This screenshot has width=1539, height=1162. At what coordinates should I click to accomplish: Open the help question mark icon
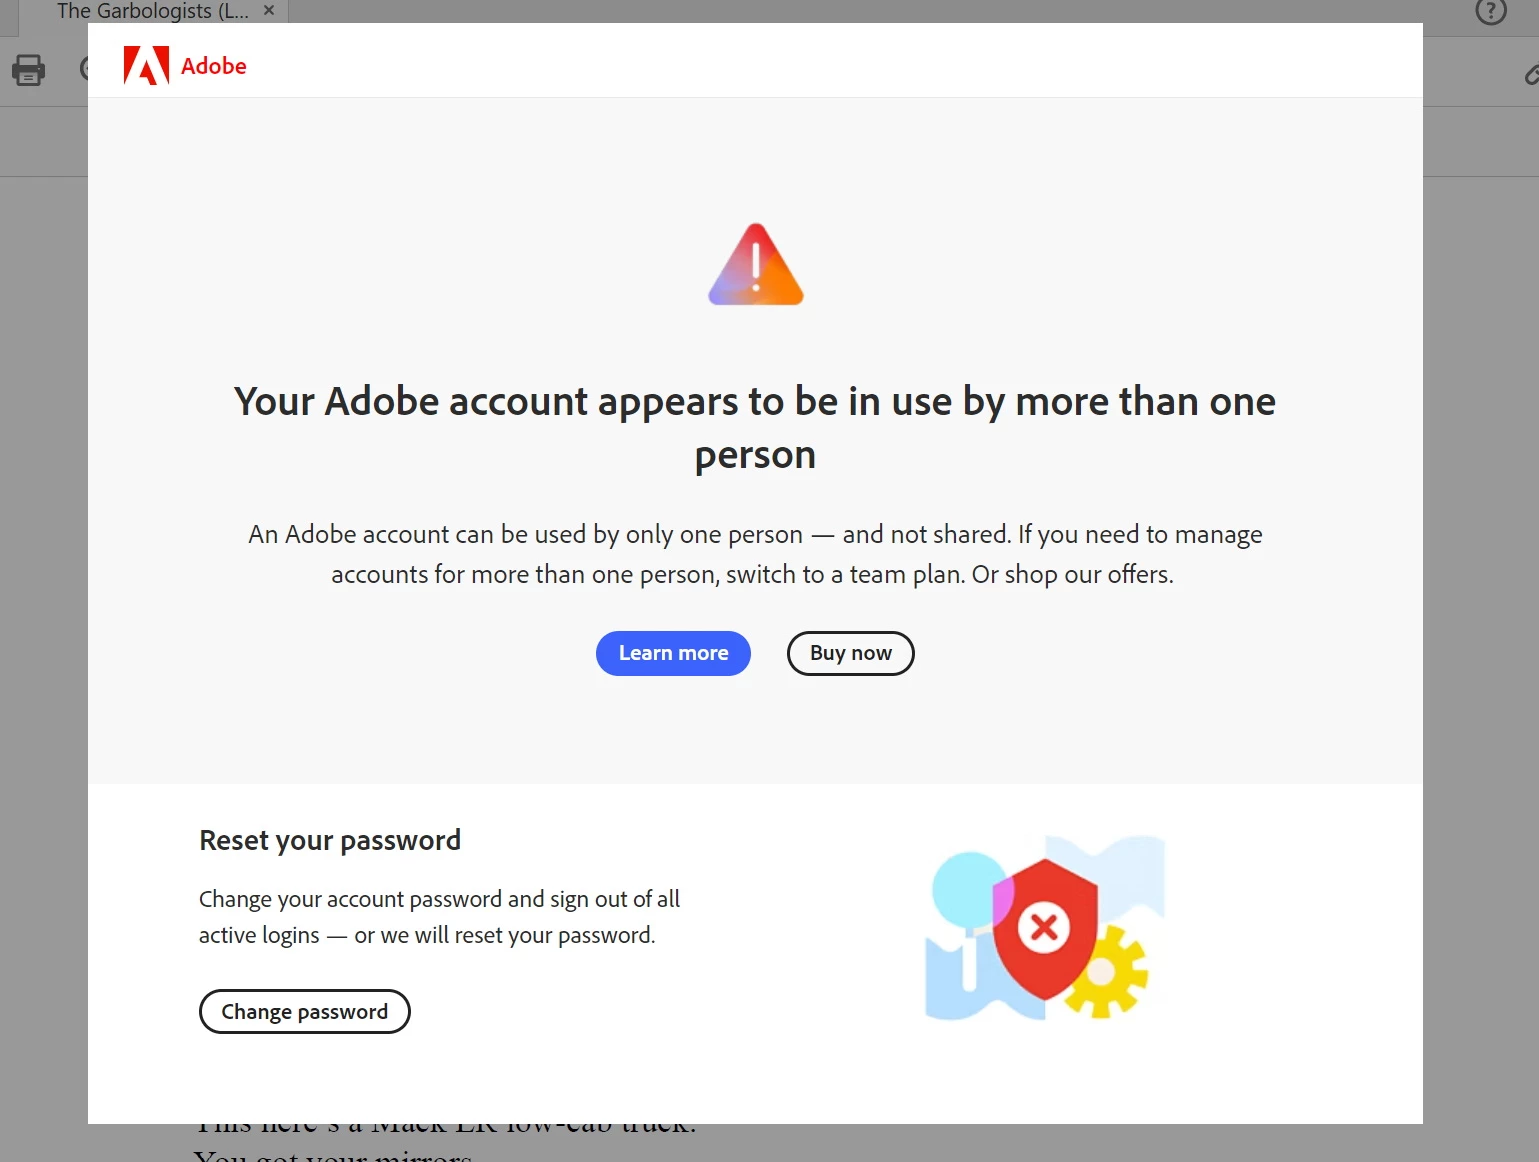click(x=1490, y=12)
